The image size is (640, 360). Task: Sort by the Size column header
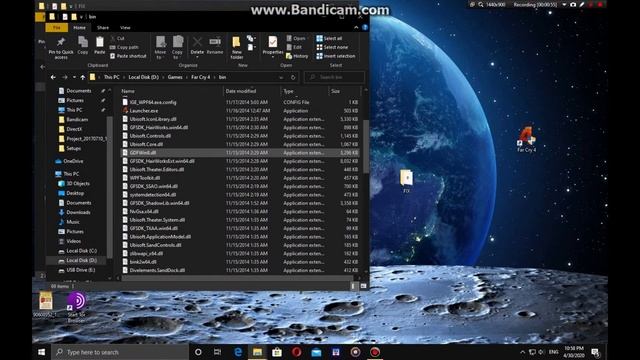[x=345, y=91]
